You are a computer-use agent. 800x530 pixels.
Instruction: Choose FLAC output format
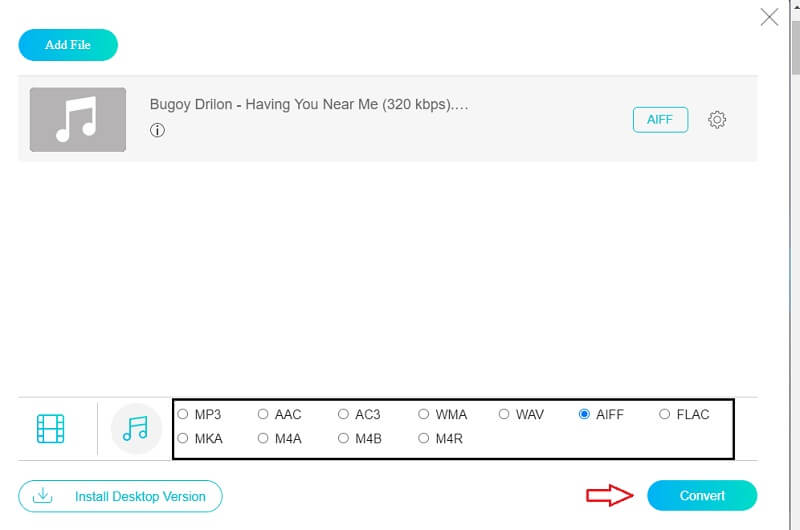pyautogui.click(x=664, y=414)
